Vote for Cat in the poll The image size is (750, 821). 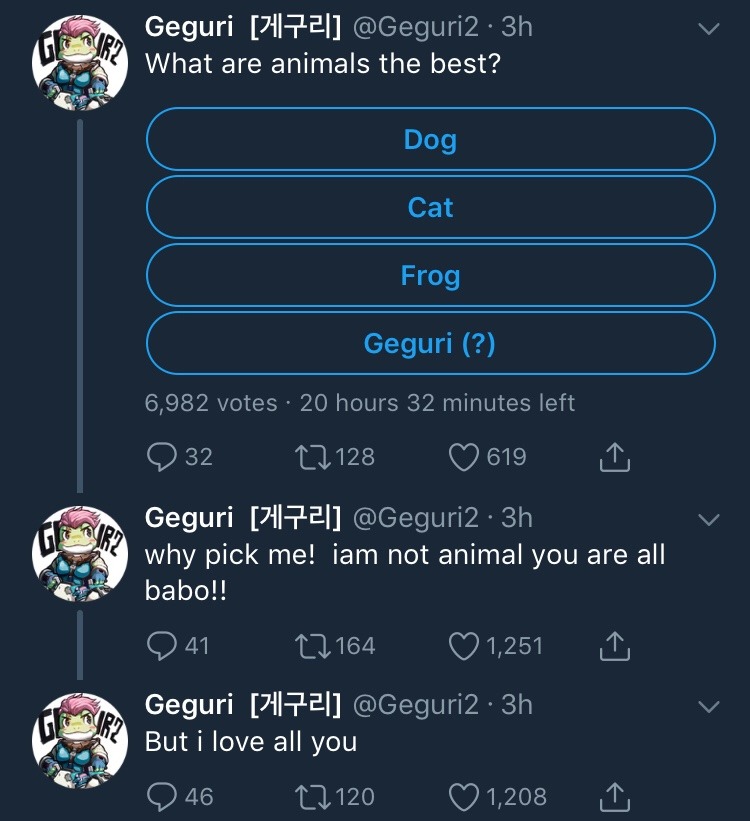pos(430,207)
